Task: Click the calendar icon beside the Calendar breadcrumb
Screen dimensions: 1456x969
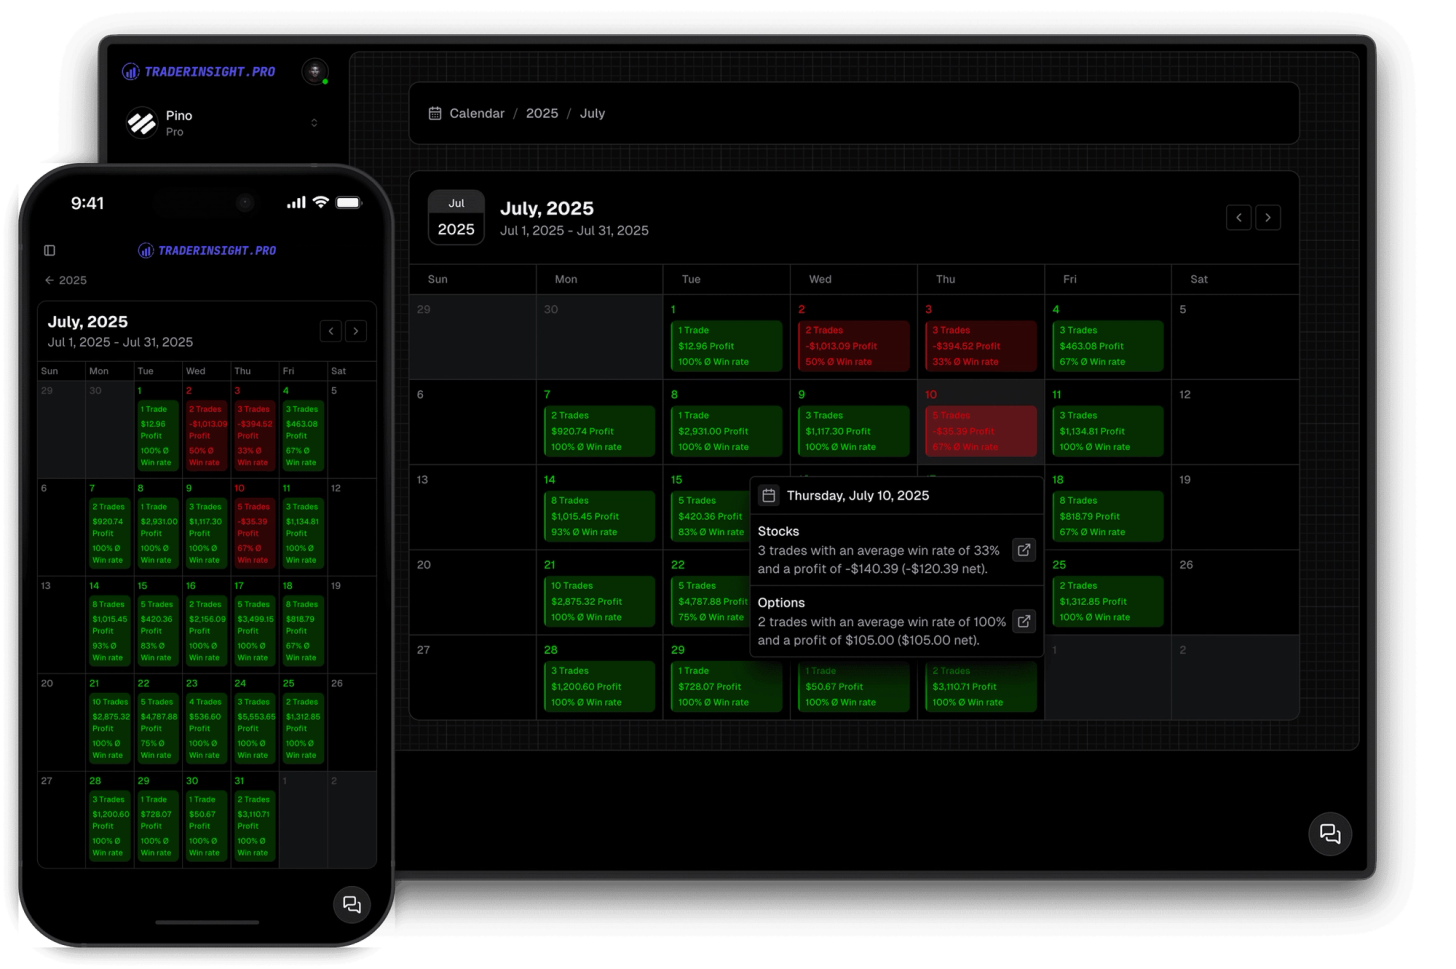Action: (434, 113)
